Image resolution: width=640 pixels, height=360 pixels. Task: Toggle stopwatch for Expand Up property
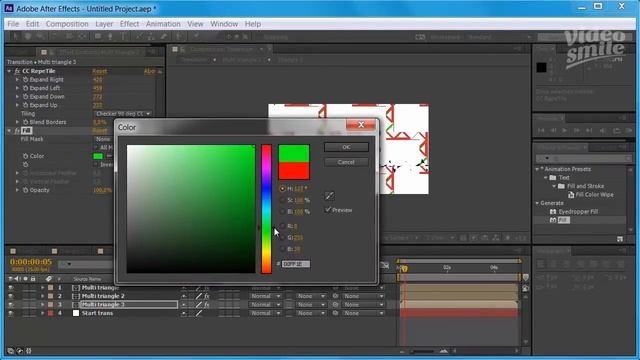pos(25,105)
